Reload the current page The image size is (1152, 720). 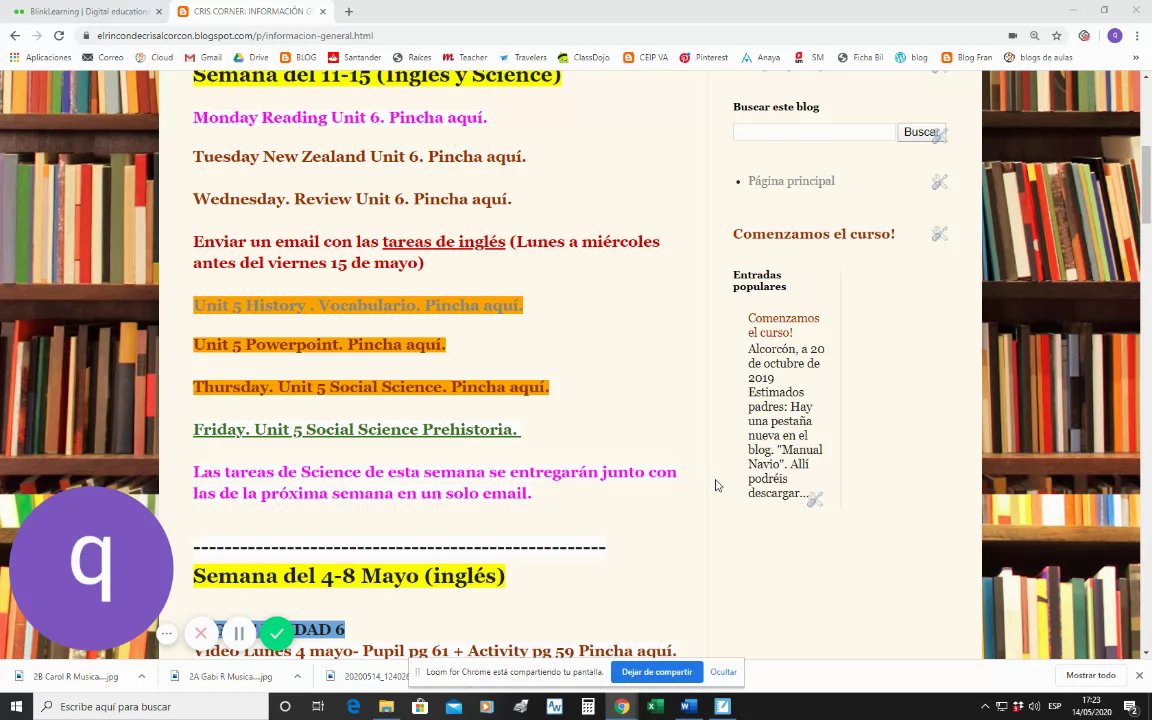pos(59,35)
